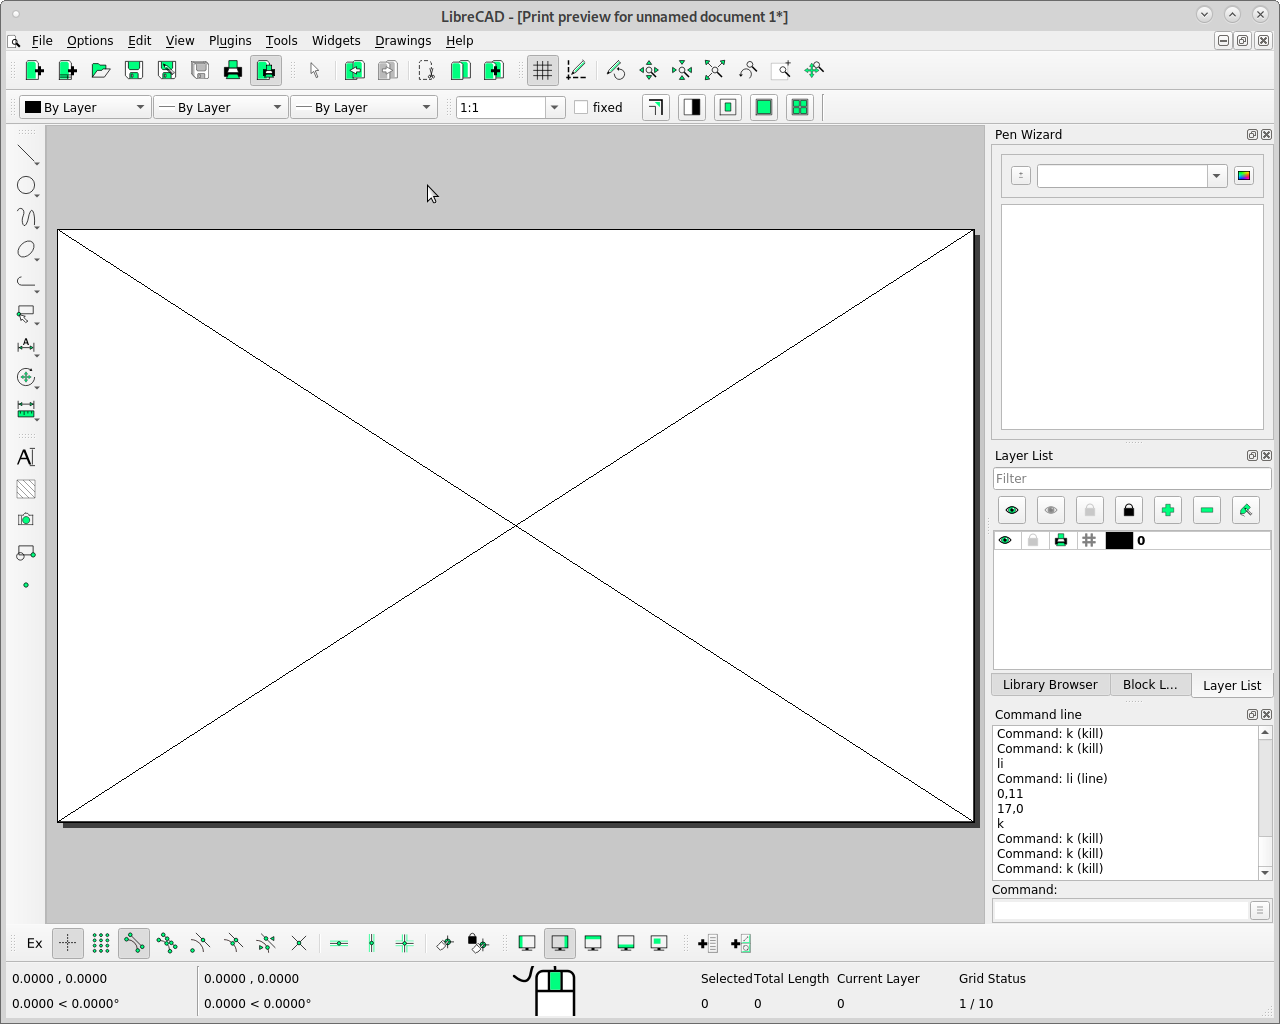
Task: Choose the Hatch tool
Action: pos(27,489)
